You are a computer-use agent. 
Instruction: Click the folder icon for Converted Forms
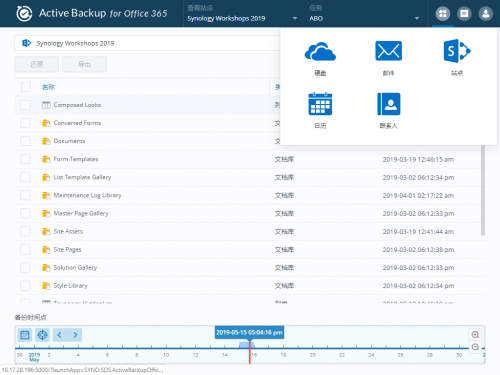click(46, 123)
